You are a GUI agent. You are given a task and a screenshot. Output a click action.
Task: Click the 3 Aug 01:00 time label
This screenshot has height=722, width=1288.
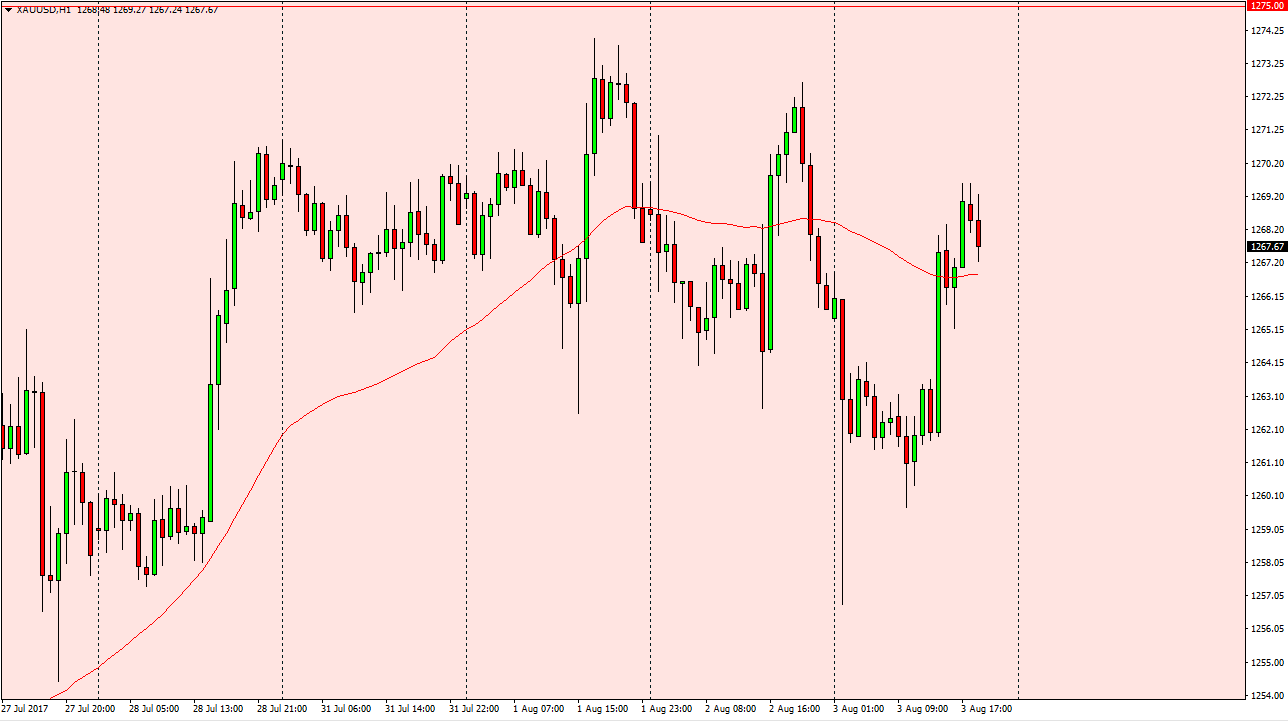tap(859, 709)
